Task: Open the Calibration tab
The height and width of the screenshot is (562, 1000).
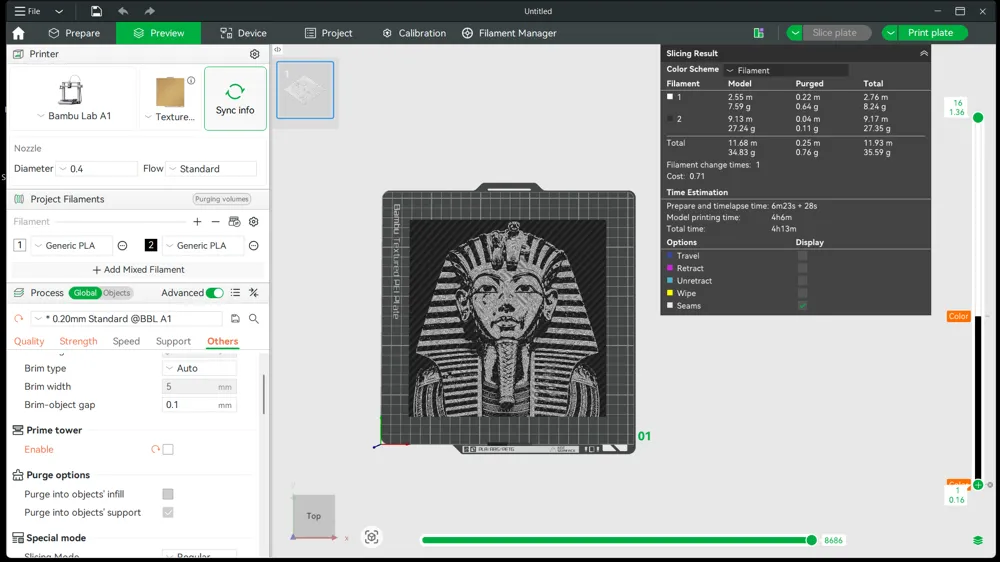Action: pyautogui.click(x=414, y=33)
